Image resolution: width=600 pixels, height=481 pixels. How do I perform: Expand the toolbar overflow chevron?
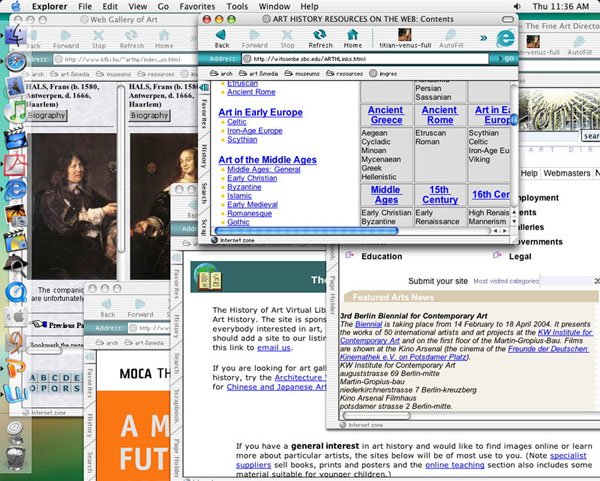[484, 38]
